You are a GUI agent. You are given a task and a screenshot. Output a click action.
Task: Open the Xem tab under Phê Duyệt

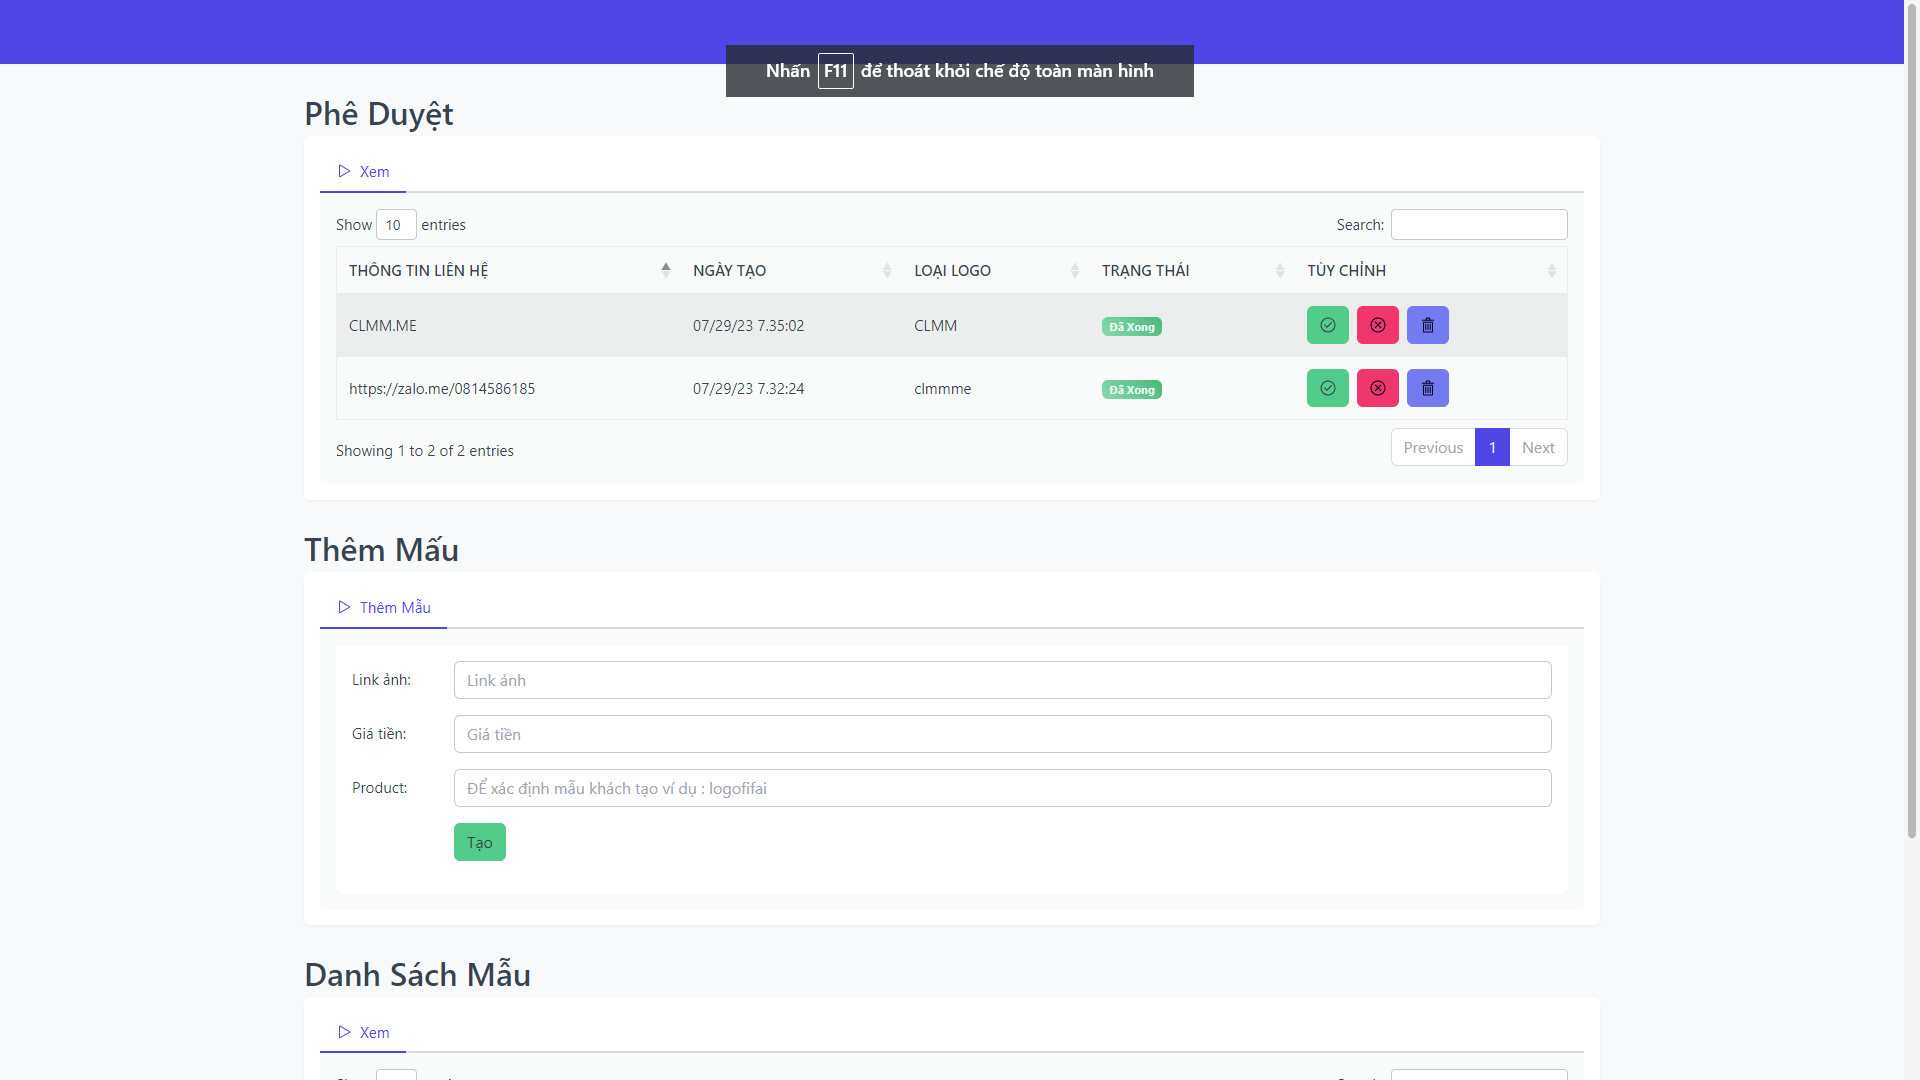pos(363,172)
